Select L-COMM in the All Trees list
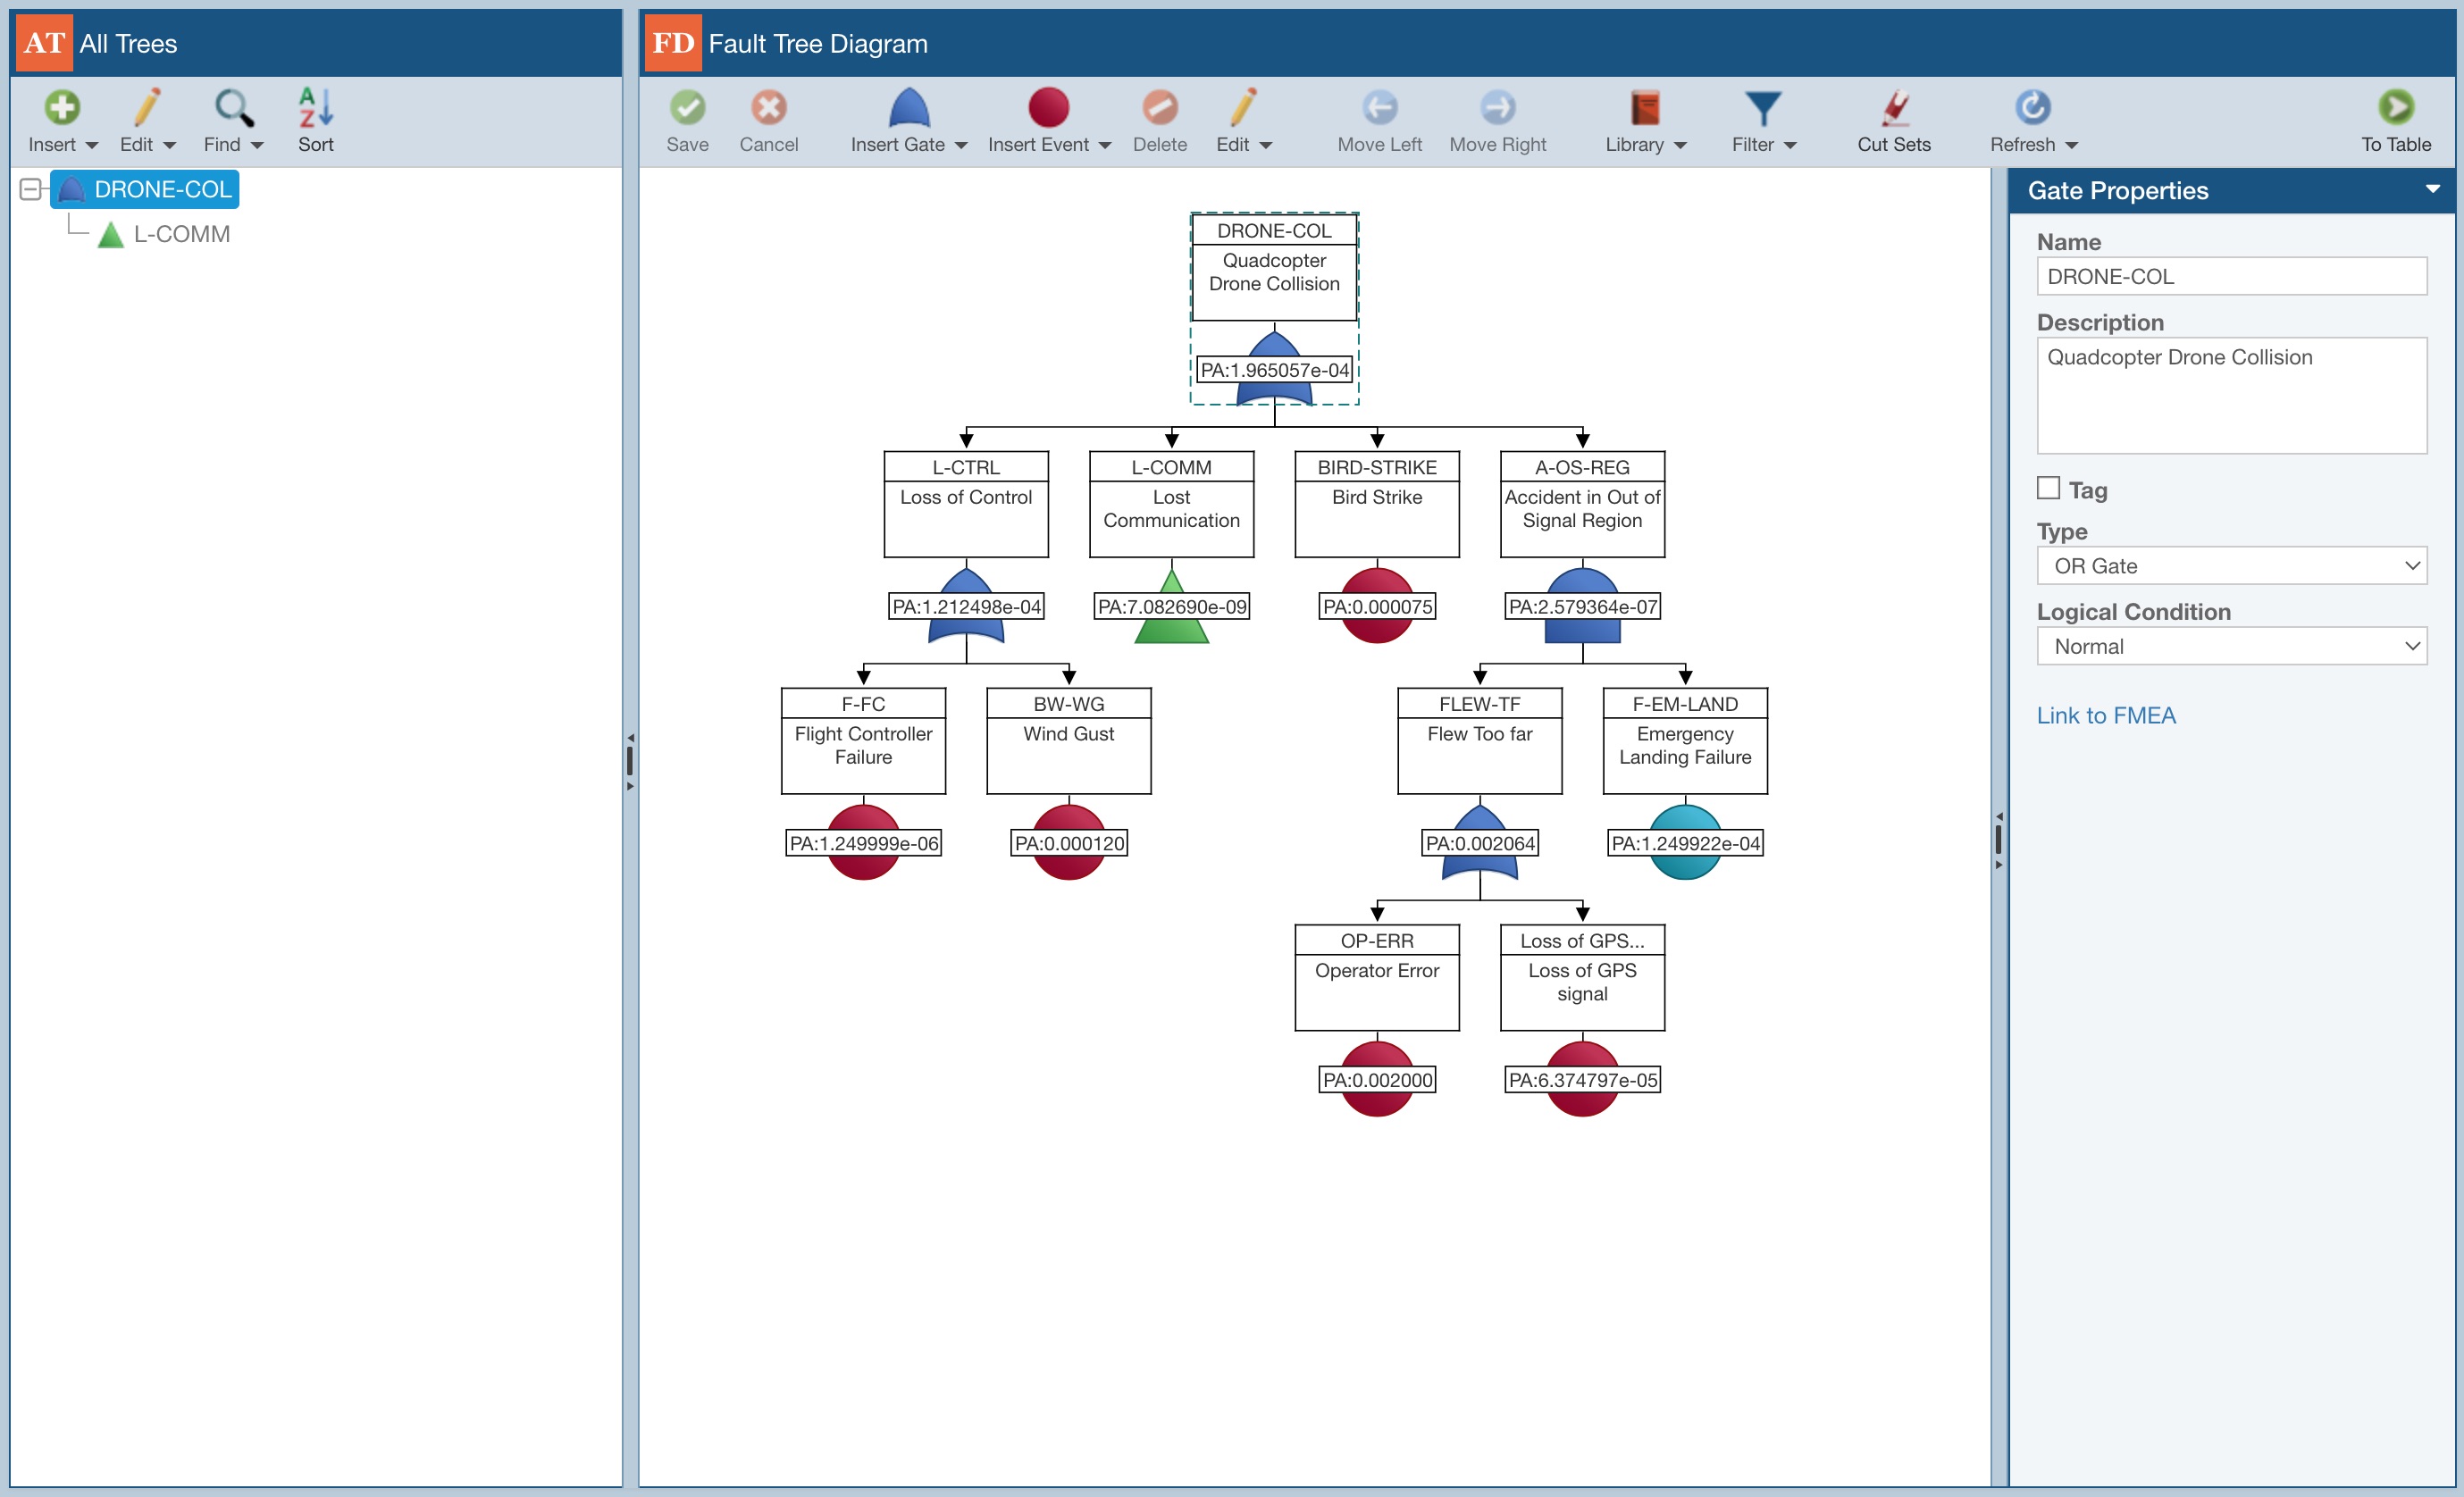 tap(181, 234)
